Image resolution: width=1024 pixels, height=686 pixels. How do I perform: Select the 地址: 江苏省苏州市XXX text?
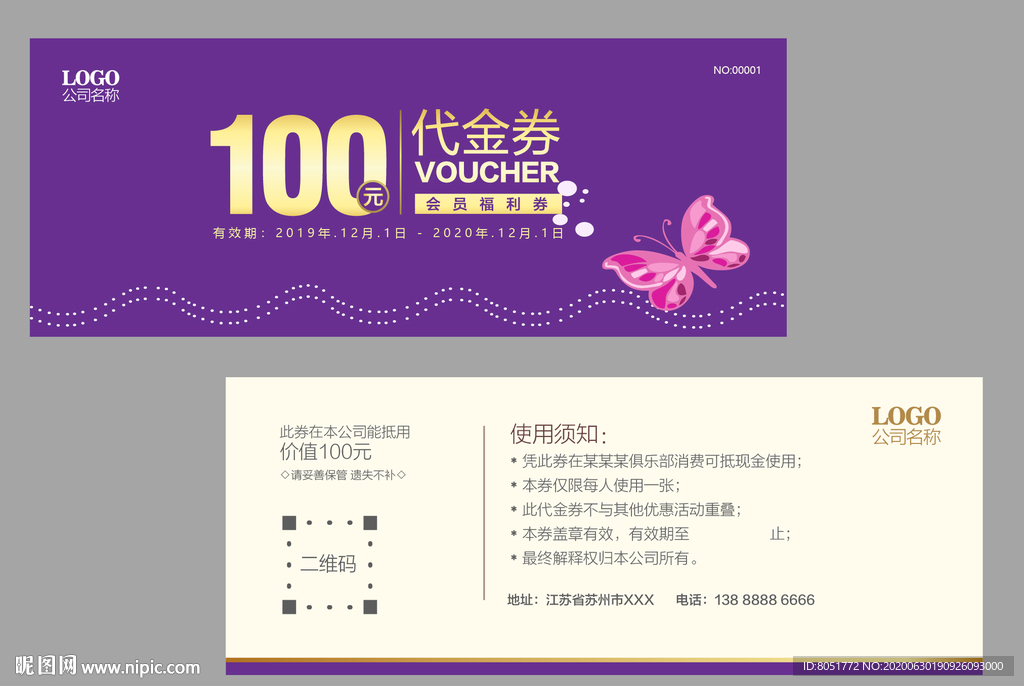[x=581, y=600]
